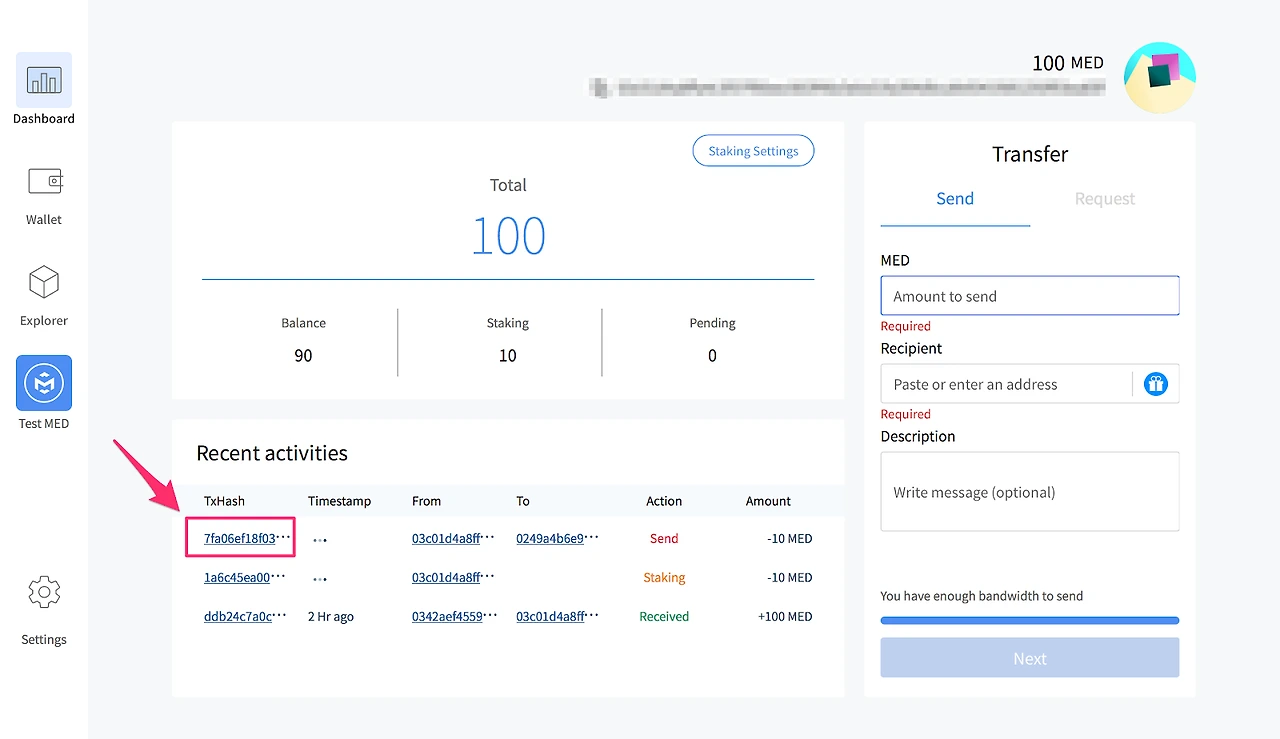Focus the Amount to send field
This screenshot has width=1280, height=739.
click(x=1030, y=296)
